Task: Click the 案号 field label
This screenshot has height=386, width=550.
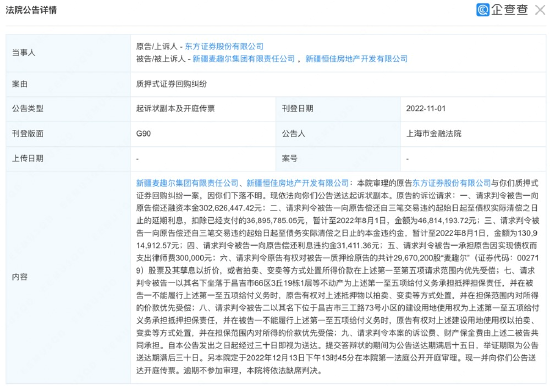Action: (289, 159)
